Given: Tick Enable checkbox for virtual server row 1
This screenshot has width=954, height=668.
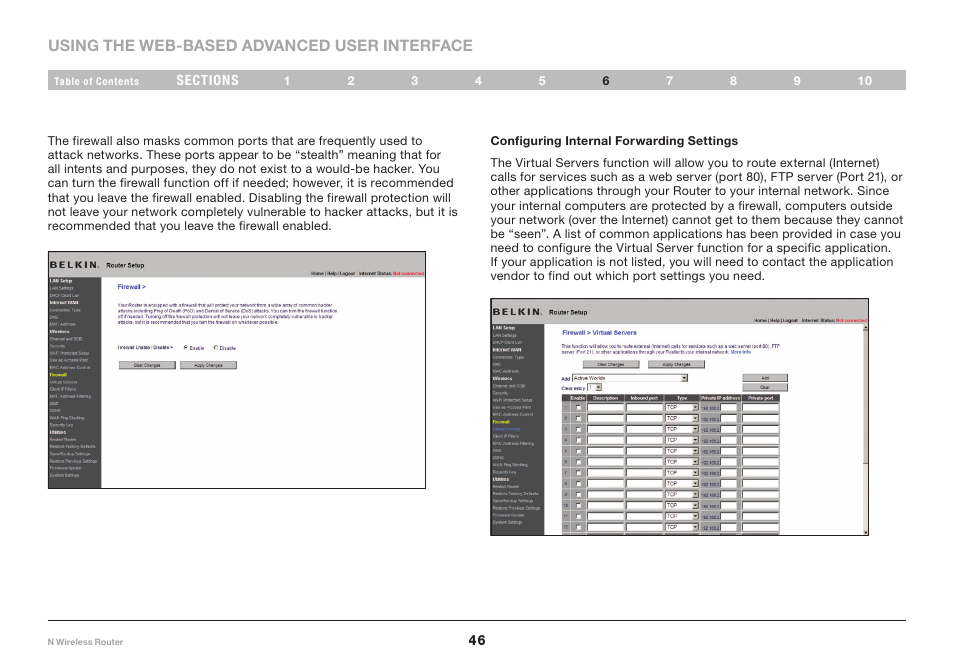Looking at the screenshot, I should click(x=578, y=408).
